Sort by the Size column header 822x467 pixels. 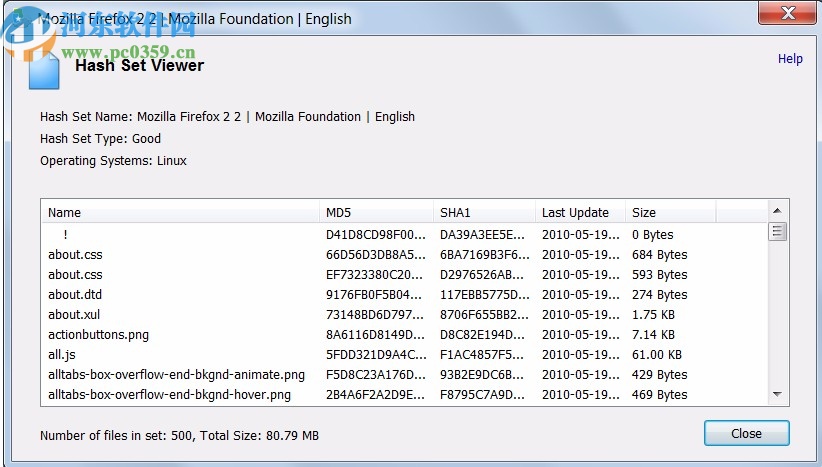coord(670,212)
